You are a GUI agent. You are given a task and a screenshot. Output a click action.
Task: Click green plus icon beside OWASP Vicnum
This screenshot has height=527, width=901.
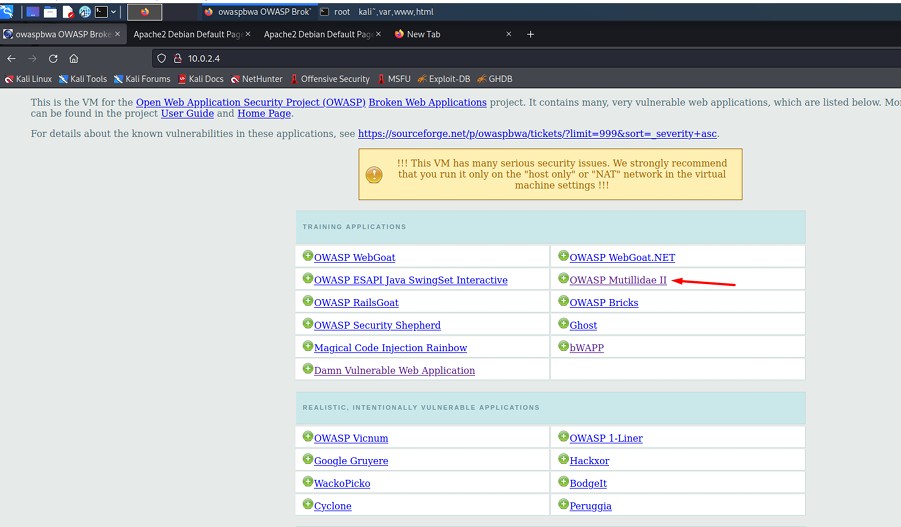tap(308, 436)
